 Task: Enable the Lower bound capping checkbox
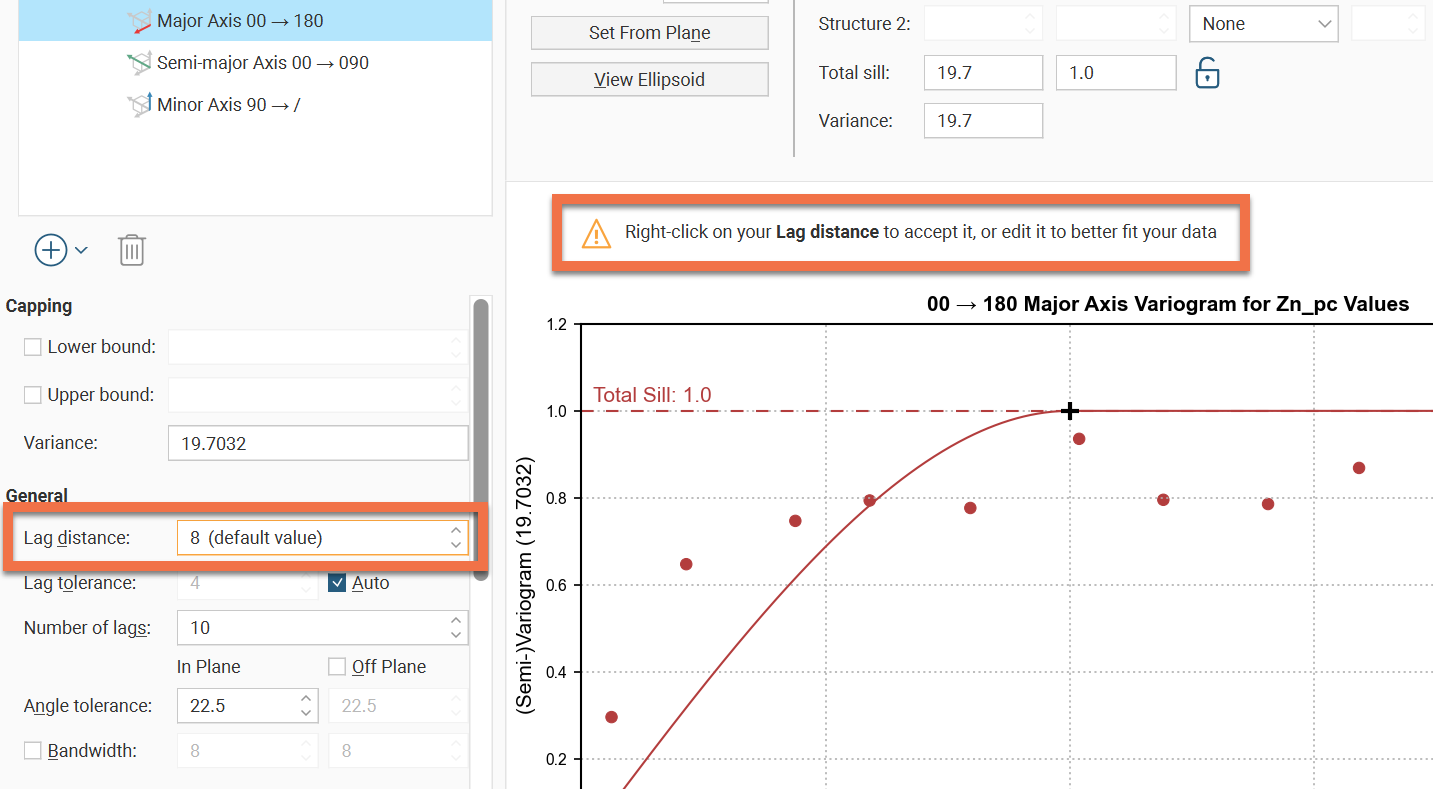tap(33, 347)
